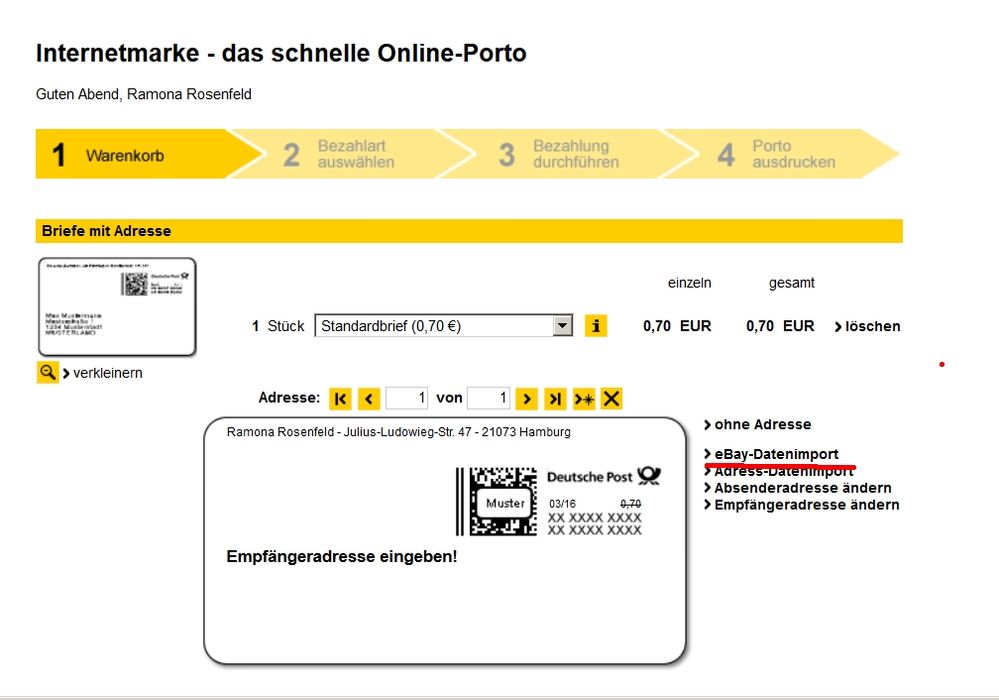Open the Standardbrief product dropdown
Screen dimensions: 999x700
coord(562,326)
